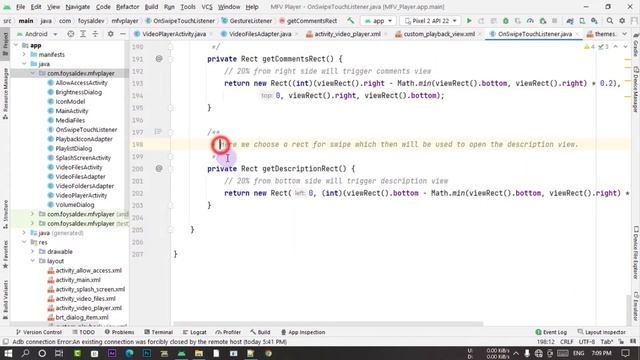Screen dimensions: 640x360
Task: Open Resource Manager side panel
Action: (x=5, y=93)
